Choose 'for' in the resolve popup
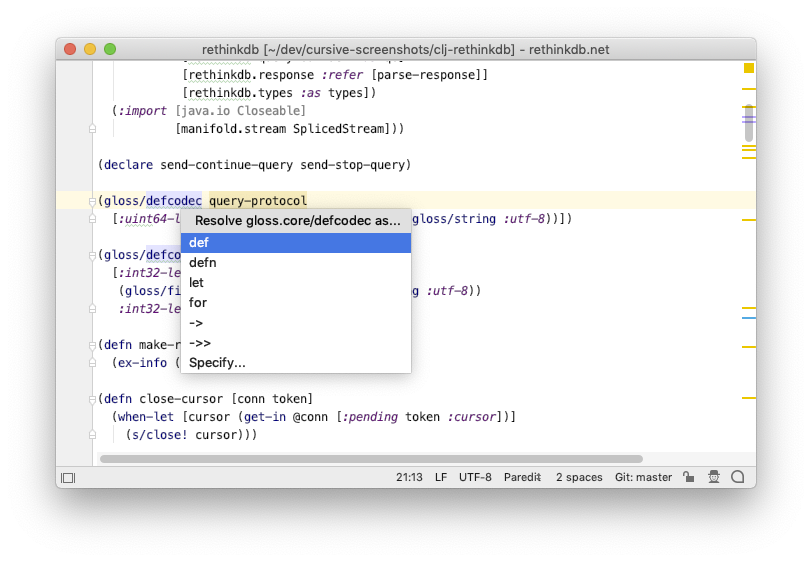 (296, 302)
